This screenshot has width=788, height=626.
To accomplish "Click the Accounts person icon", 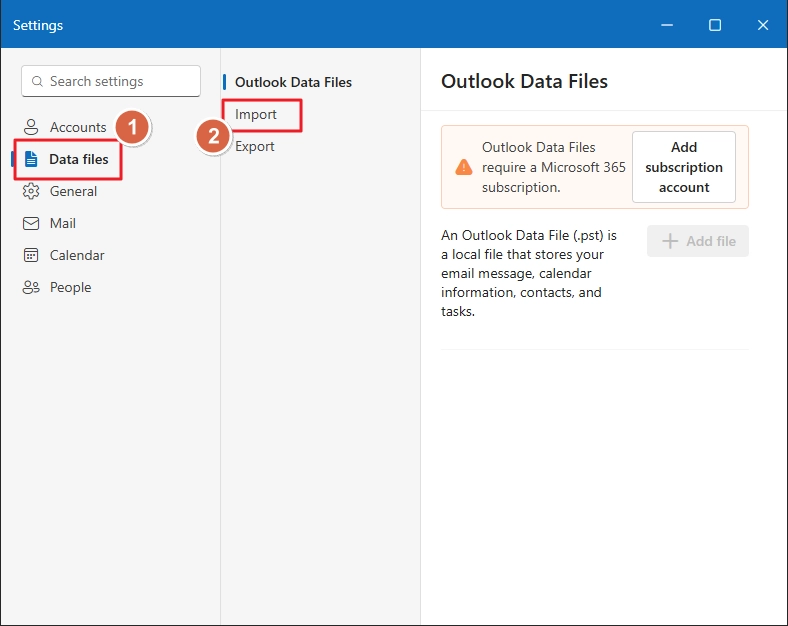I will point(31,127).
